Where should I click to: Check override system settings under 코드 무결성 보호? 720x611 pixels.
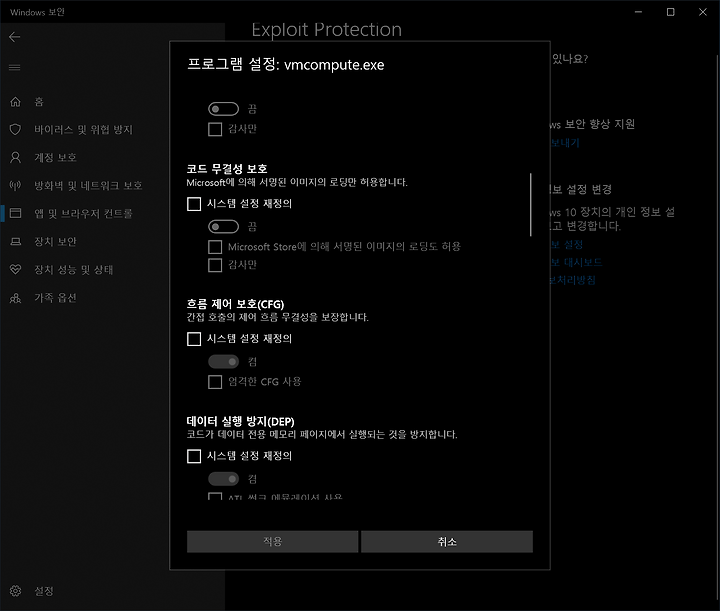(x=194, y=204)
